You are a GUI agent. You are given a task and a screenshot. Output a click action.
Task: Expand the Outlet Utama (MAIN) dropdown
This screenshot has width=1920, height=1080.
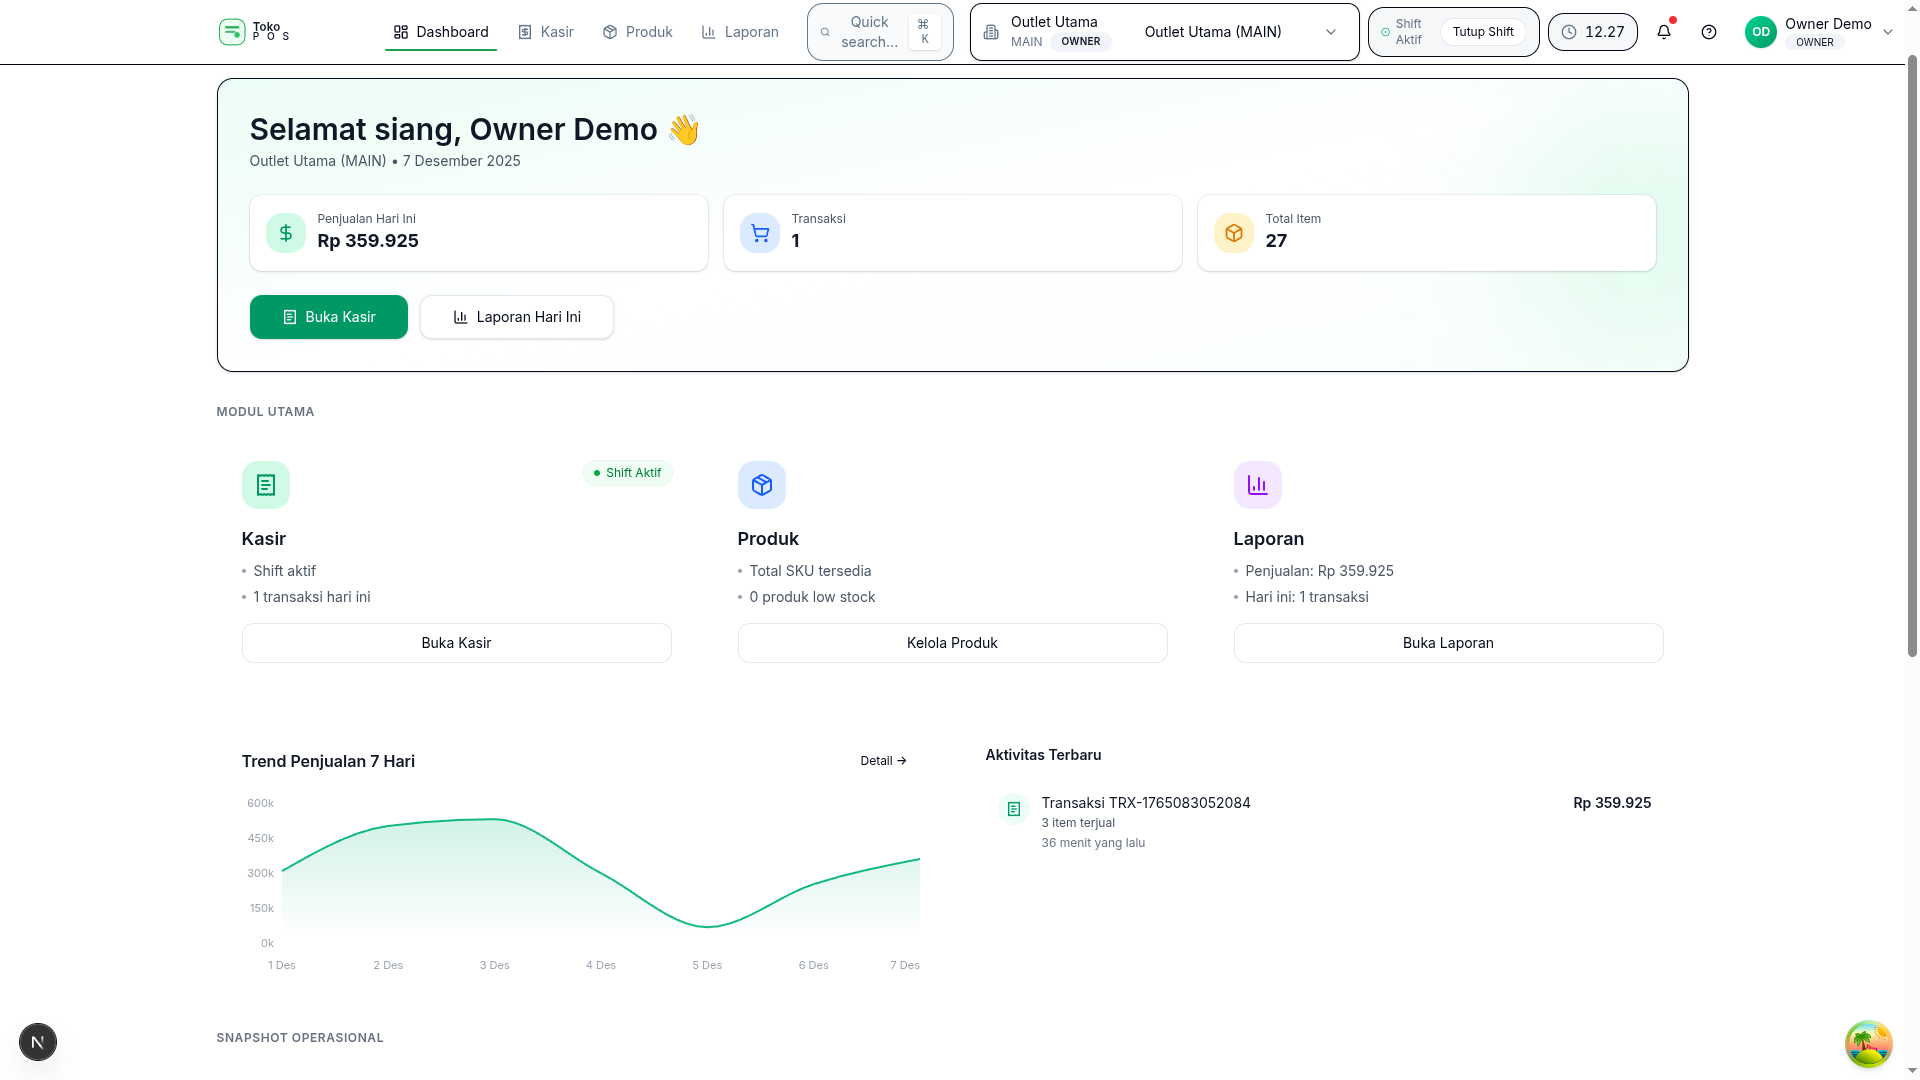click(x=1237, y=32)
